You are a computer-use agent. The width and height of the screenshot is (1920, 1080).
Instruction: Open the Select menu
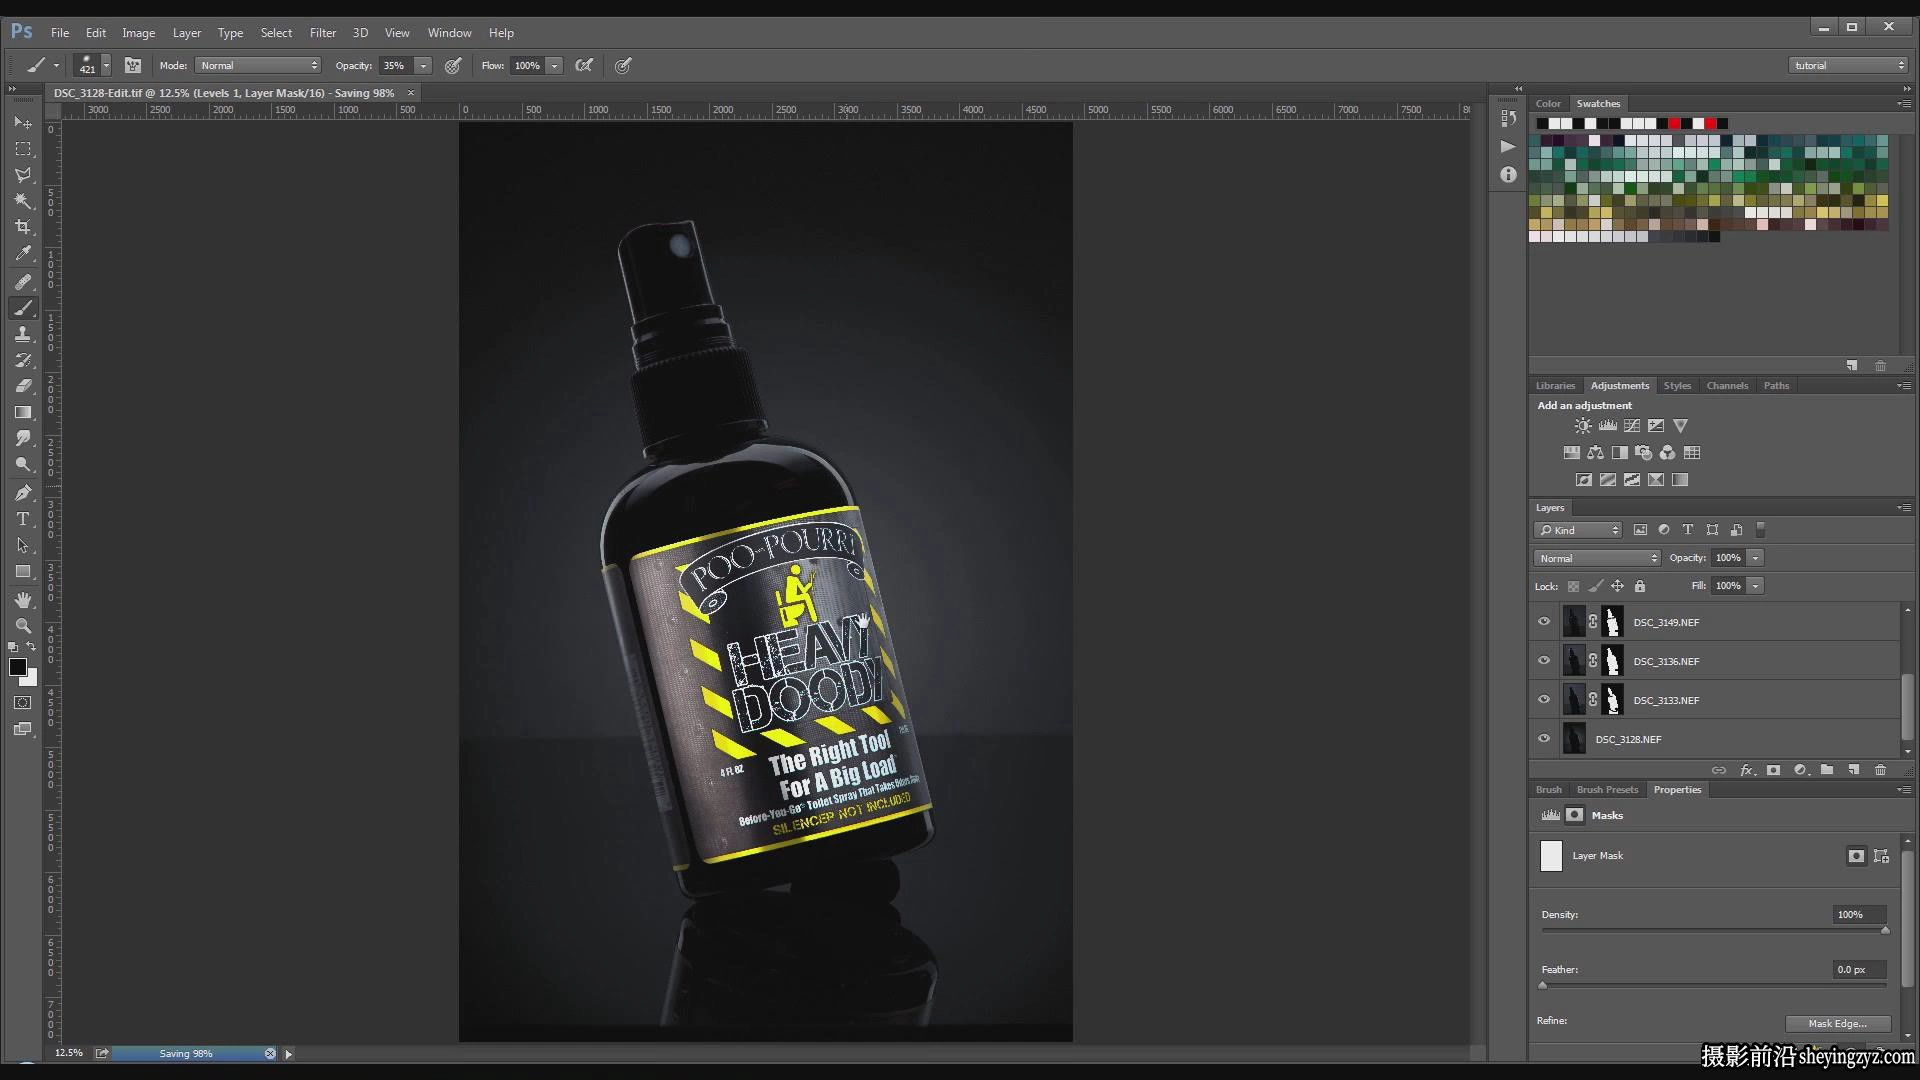pyautogui.click(x=276, y=33)
